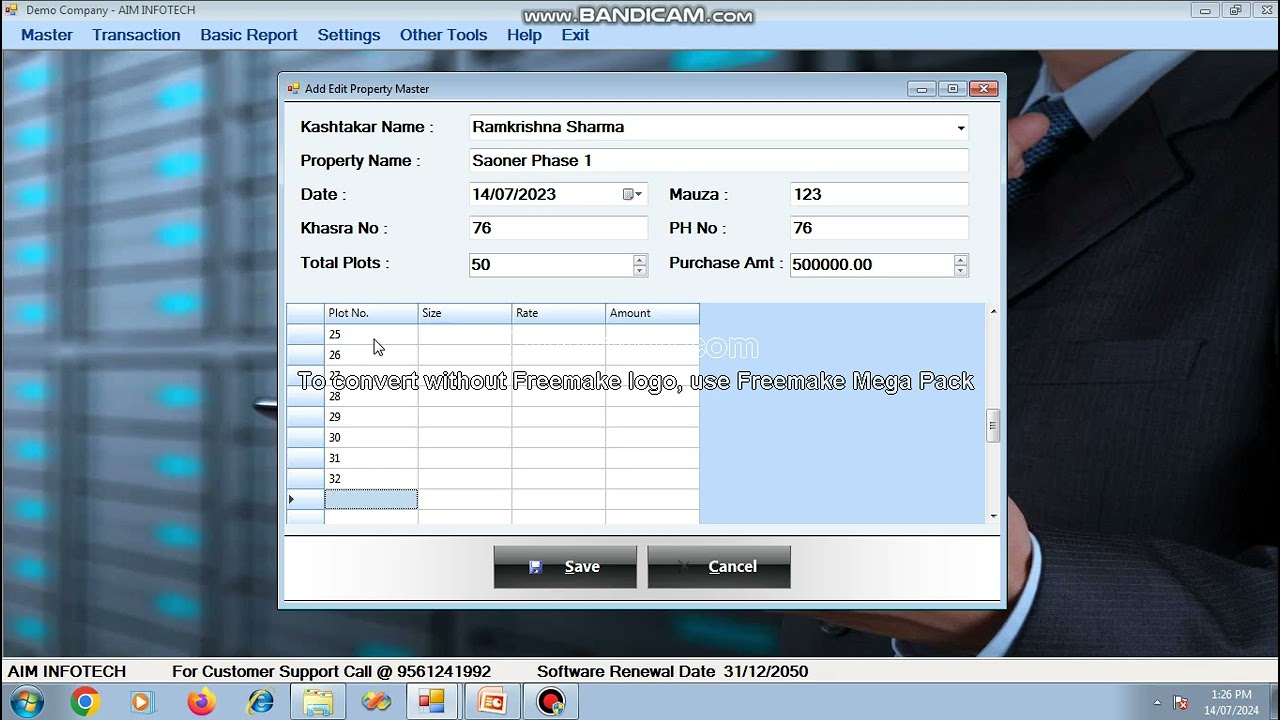The image size is (1280, 720).
Task: Launch Firefox from the taskbar
Action: (x=201, y=702)
